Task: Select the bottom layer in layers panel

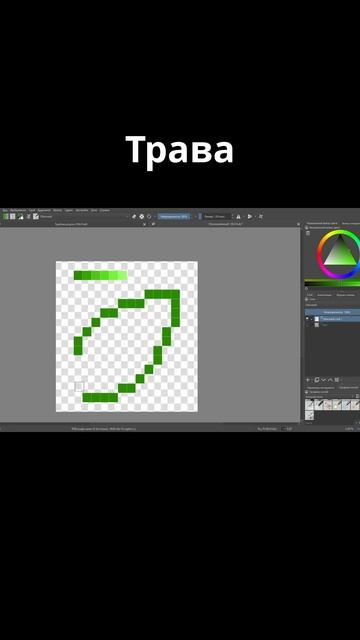Action: coord(332,325)
